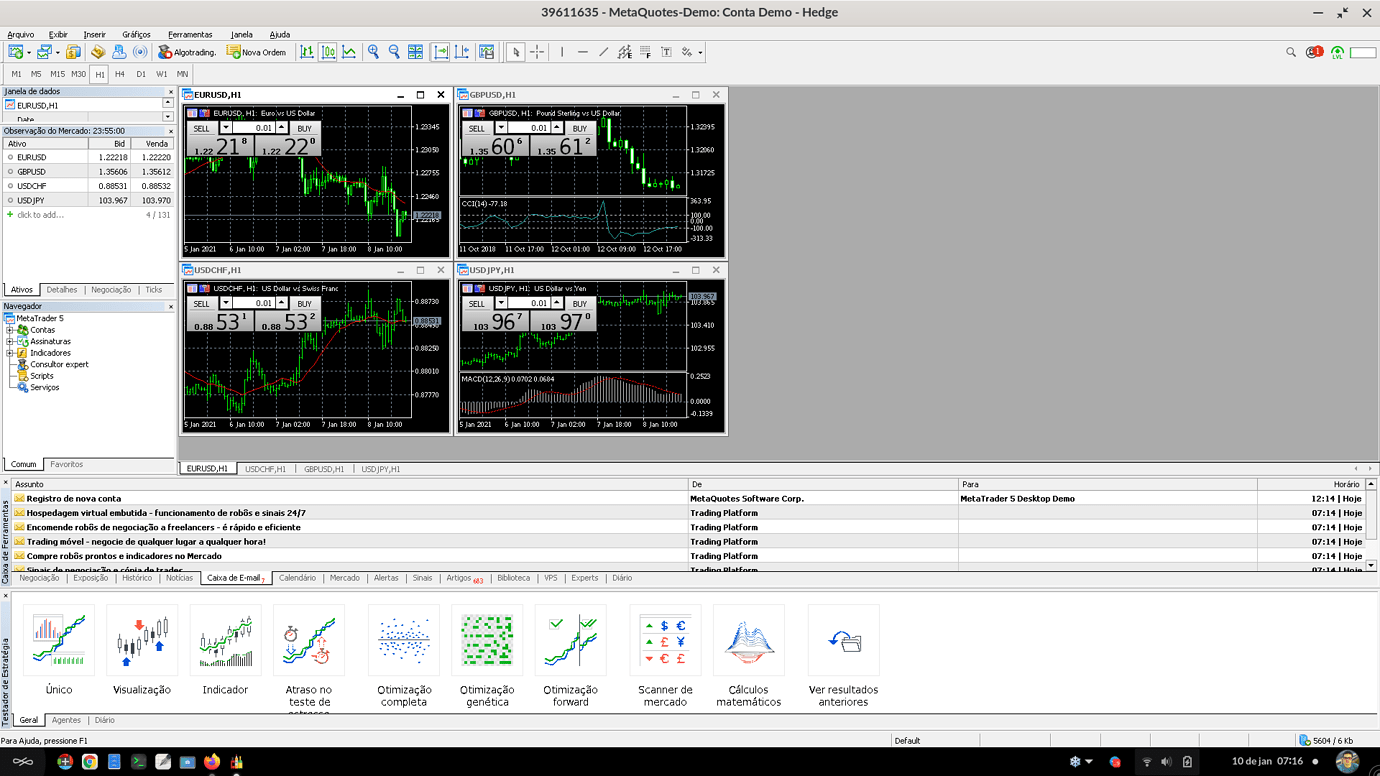
Task: Open EURUSD chart volume dropdown arrow
Action: pyautogui.click(x=226, y=128)
